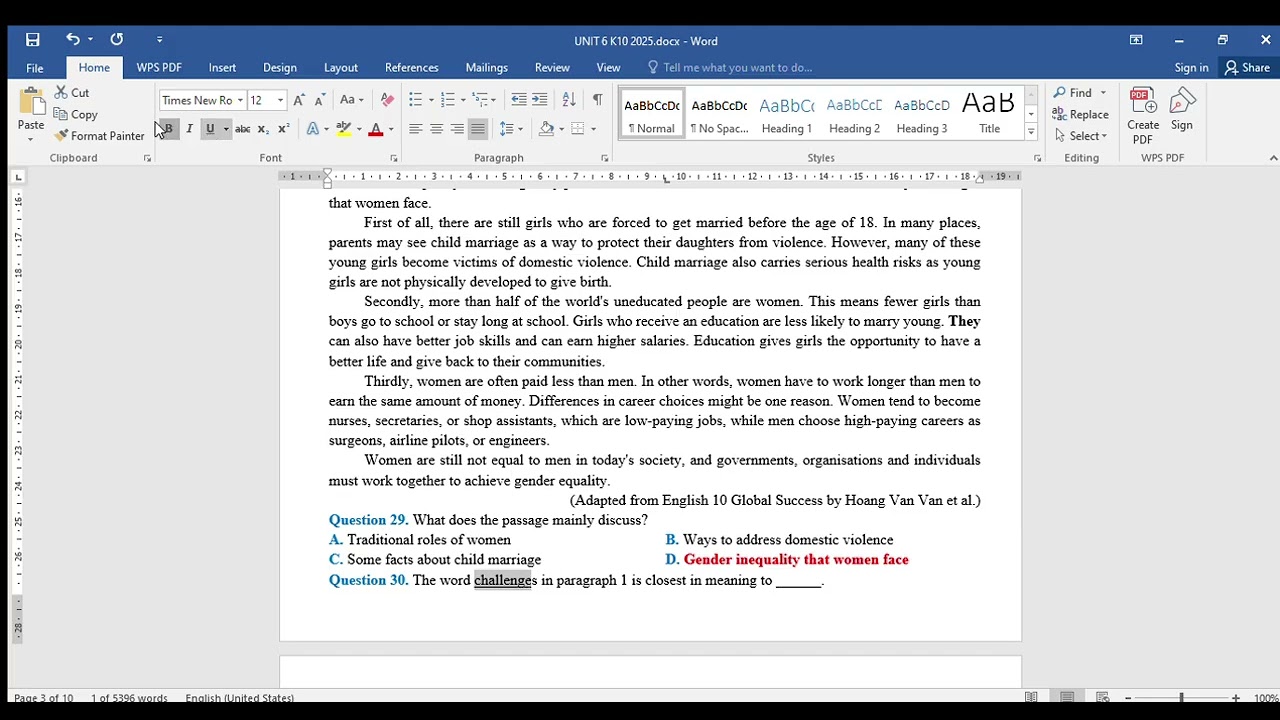Viewport: 1280px width, 720px height.
Task: Switch to the Design tab
Action: (x=280, y=68)
